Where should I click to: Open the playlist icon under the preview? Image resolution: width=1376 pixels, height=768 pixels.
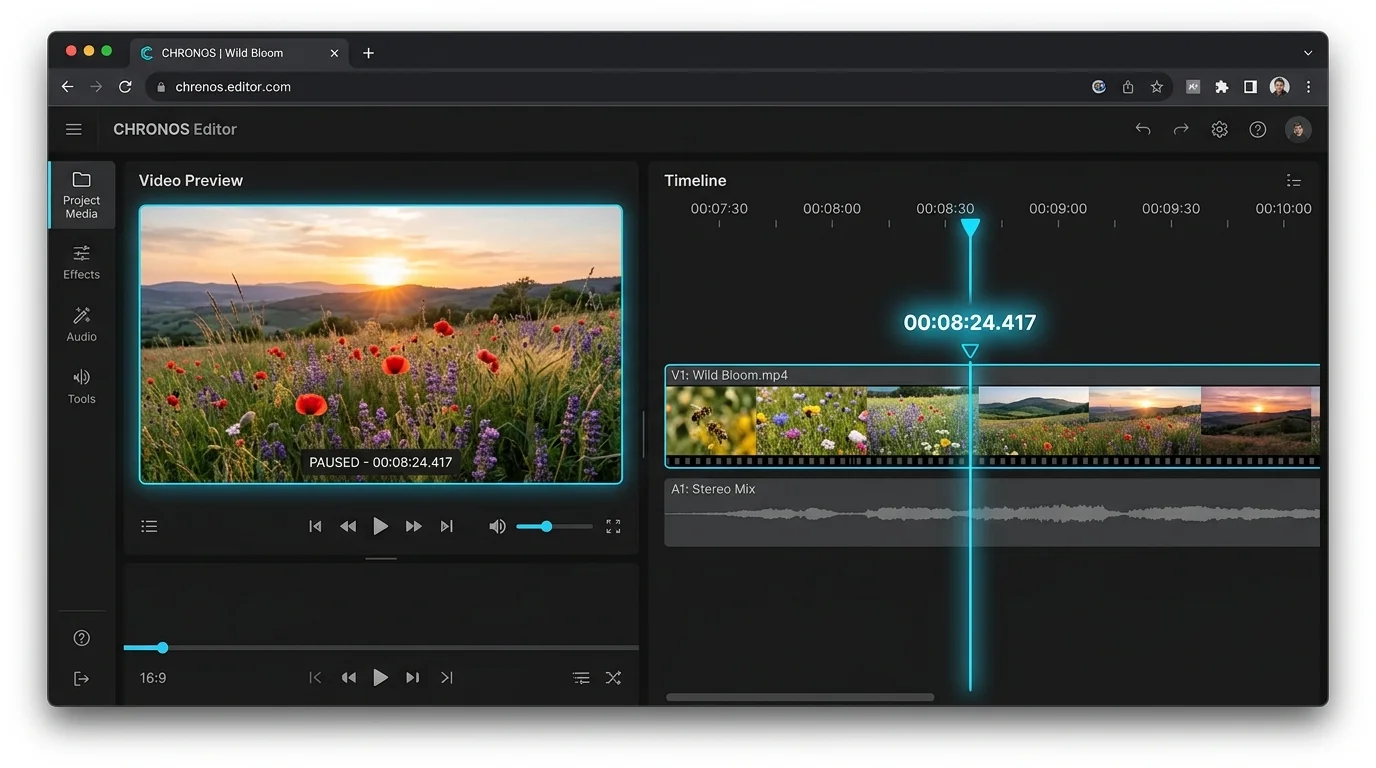pyautogui.click(x=149, y=525)
